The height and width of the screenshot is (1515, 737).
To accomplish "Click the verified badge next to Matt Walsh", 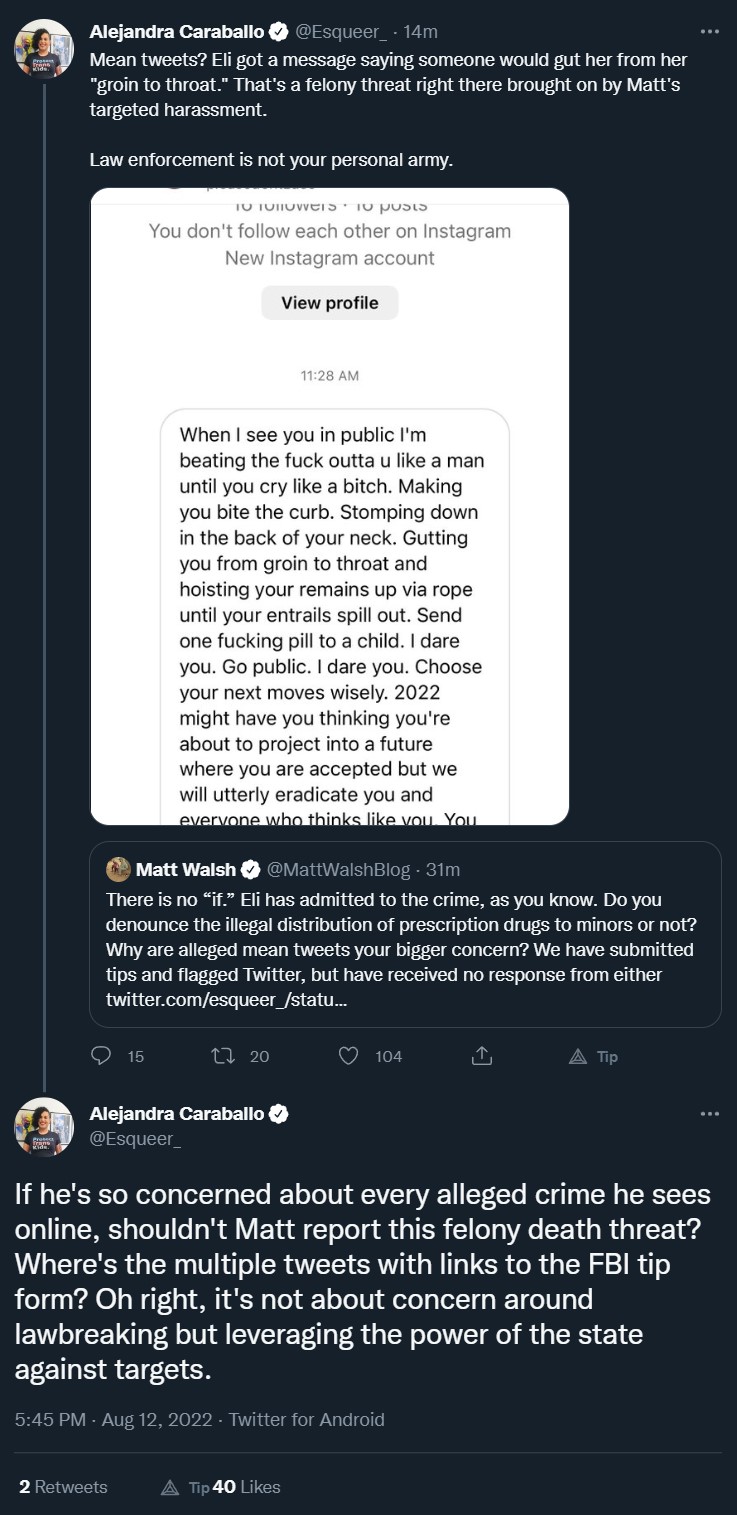I will coord(252,869).
